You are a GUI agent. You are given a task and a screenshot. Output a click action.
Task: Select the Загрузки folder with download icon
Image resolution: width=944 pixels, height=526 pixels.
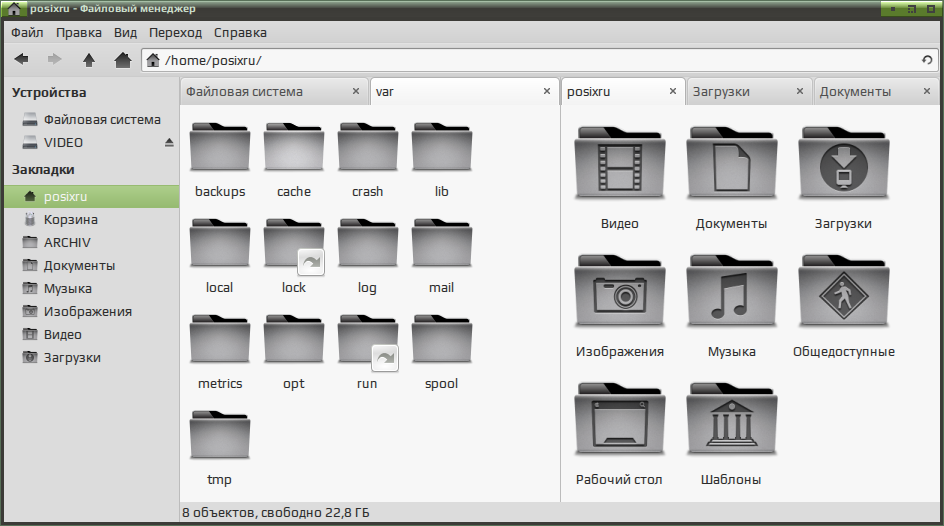[843, 162]
